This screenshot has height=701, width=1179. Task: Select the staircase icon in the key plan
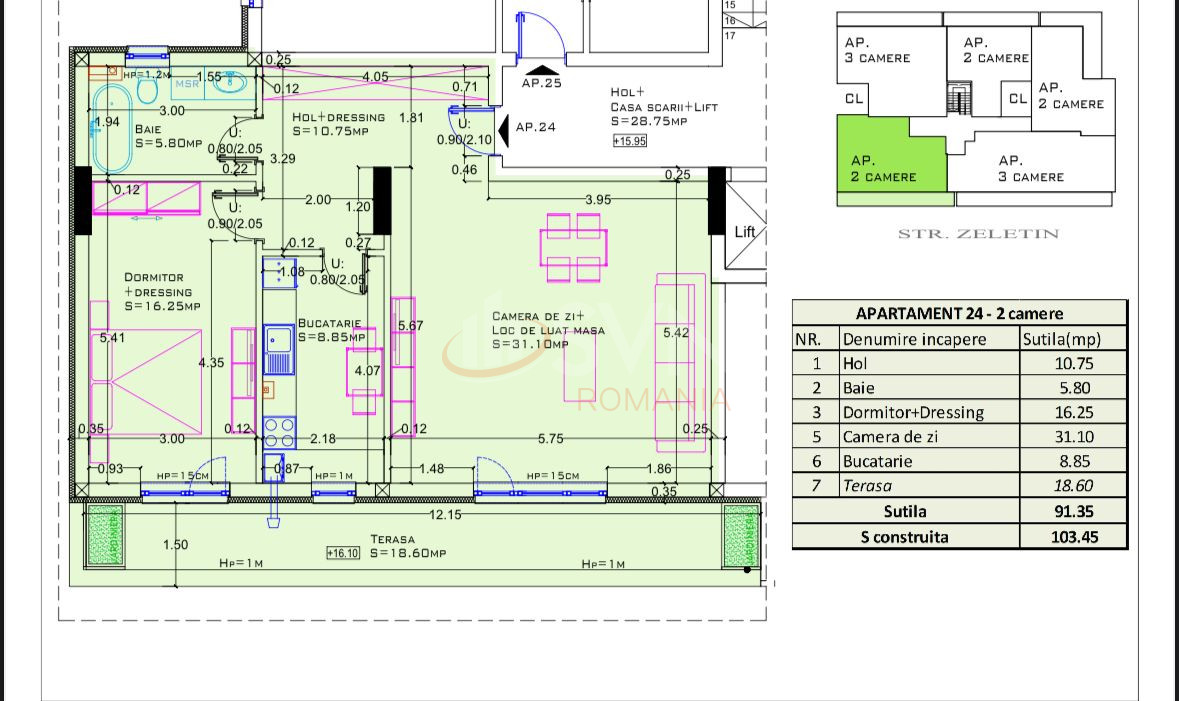(958, 95)
